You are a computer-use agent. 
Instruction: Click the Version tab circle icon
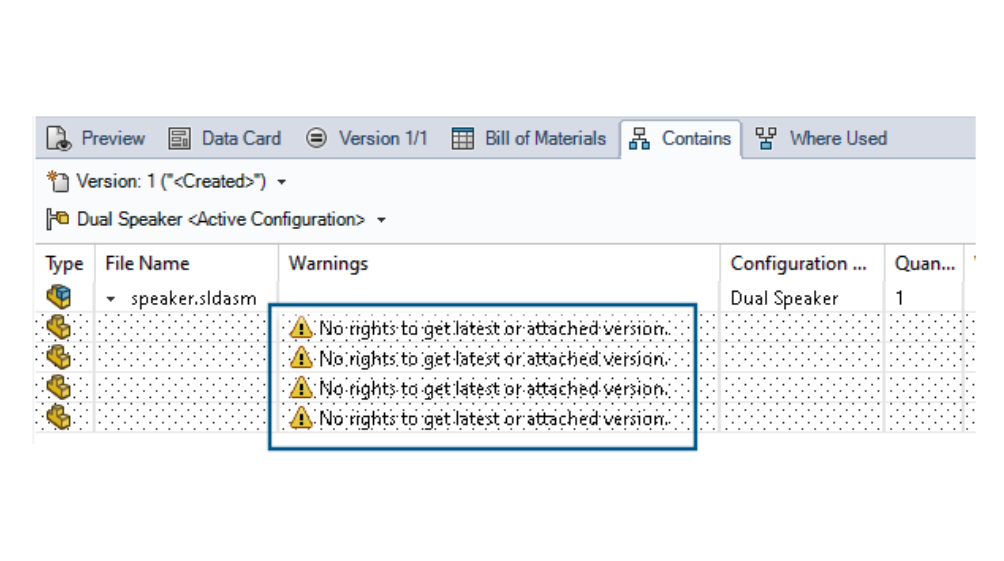[x=316, y=138]
